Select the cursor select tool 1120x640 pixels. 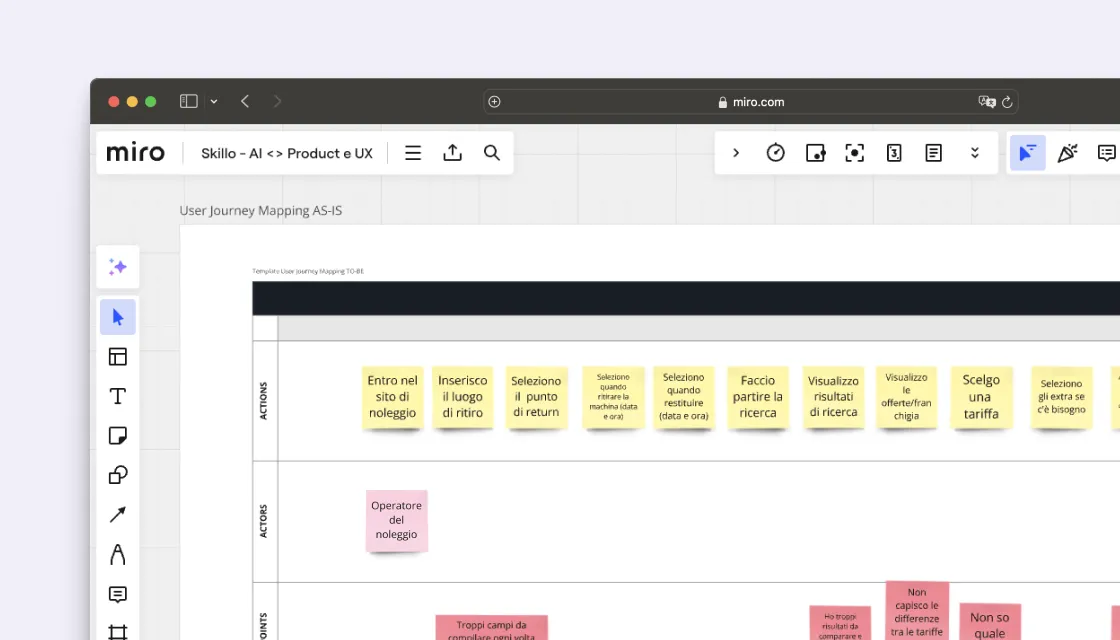(118, 317)
